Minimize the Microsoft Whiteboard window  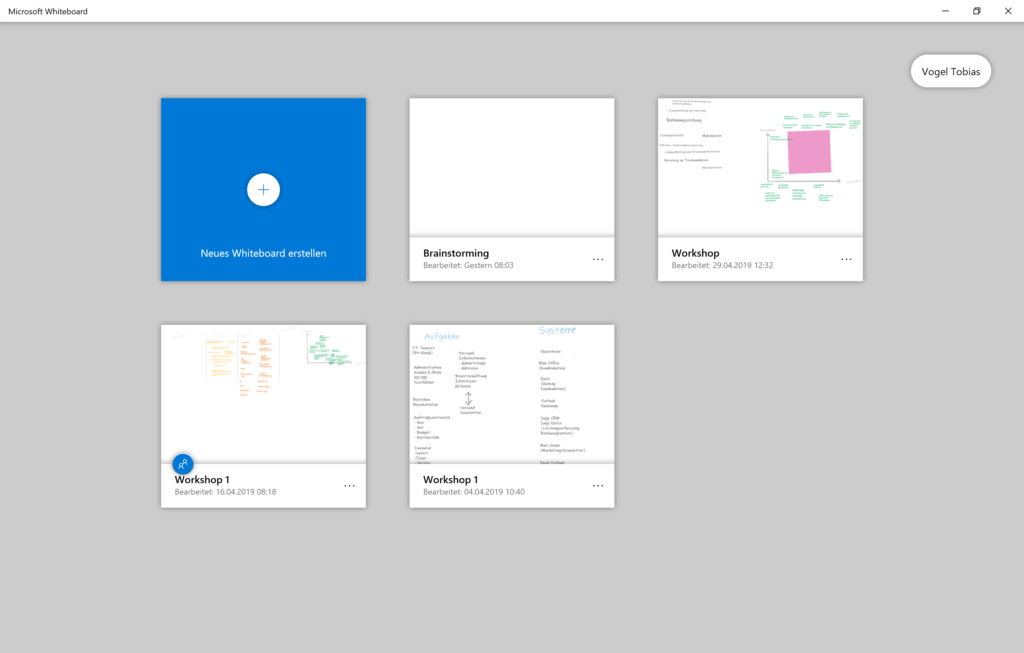point(945,11)
